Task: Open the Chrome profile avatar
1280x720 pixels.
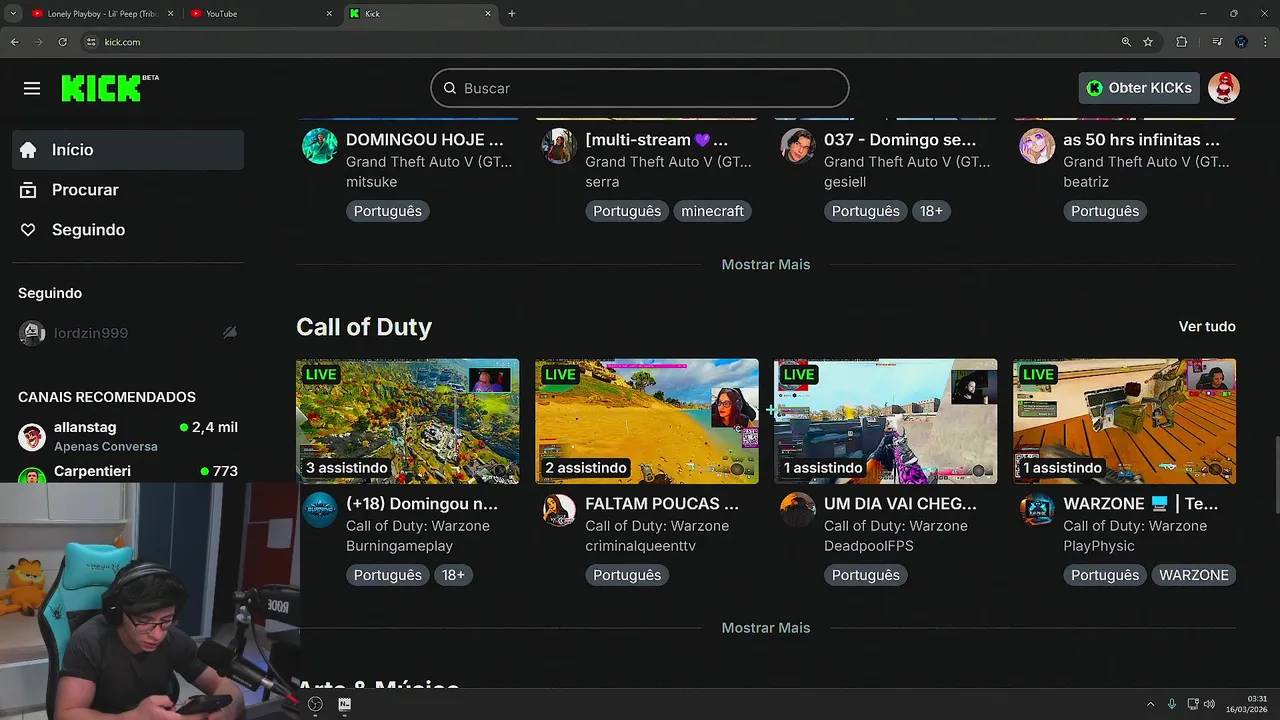Action: pos(1241,42)
